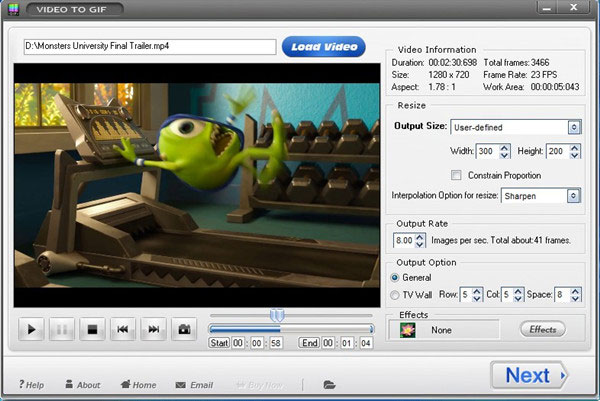The image size is (600, 401).
Task: Go to the Home page link
Action: (138, 385)
